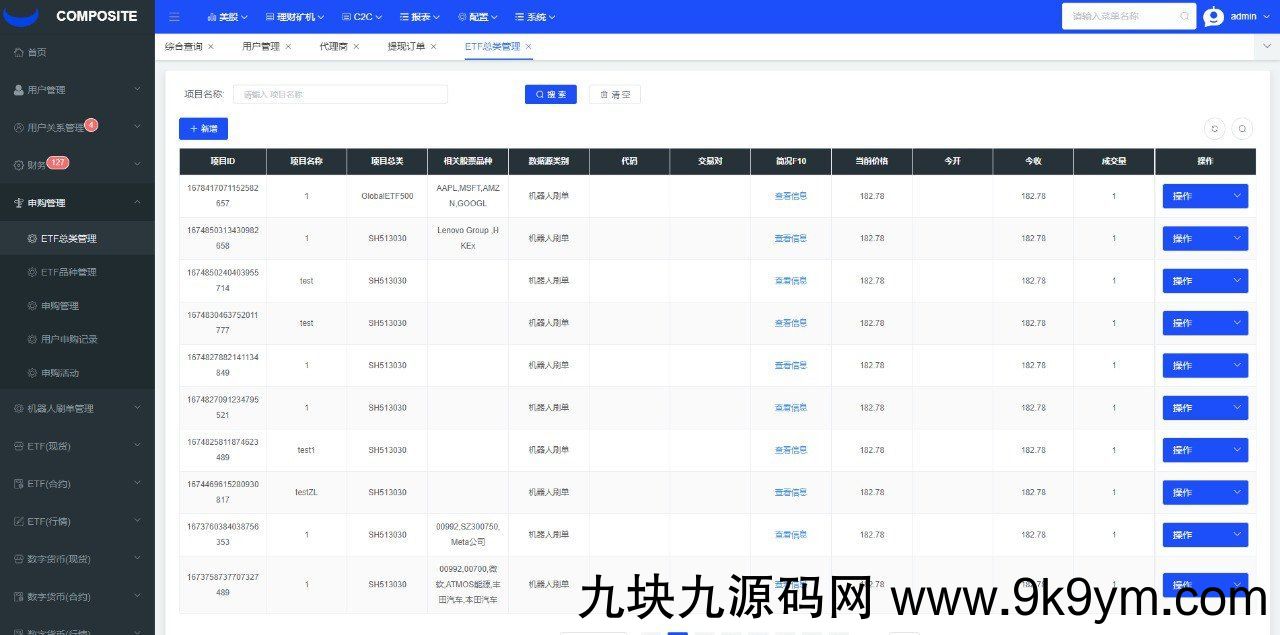
Task: Open the sidebar hamburger menu icon
Action: pyautogui.click(x=174, y=16)
